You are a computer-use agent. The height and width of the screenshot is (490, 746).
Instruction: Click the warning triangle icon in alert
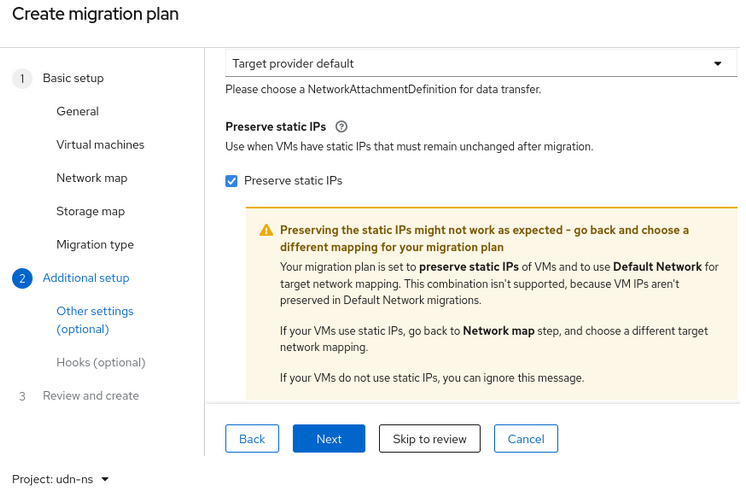pyautogui.click(x=266, y=230)
